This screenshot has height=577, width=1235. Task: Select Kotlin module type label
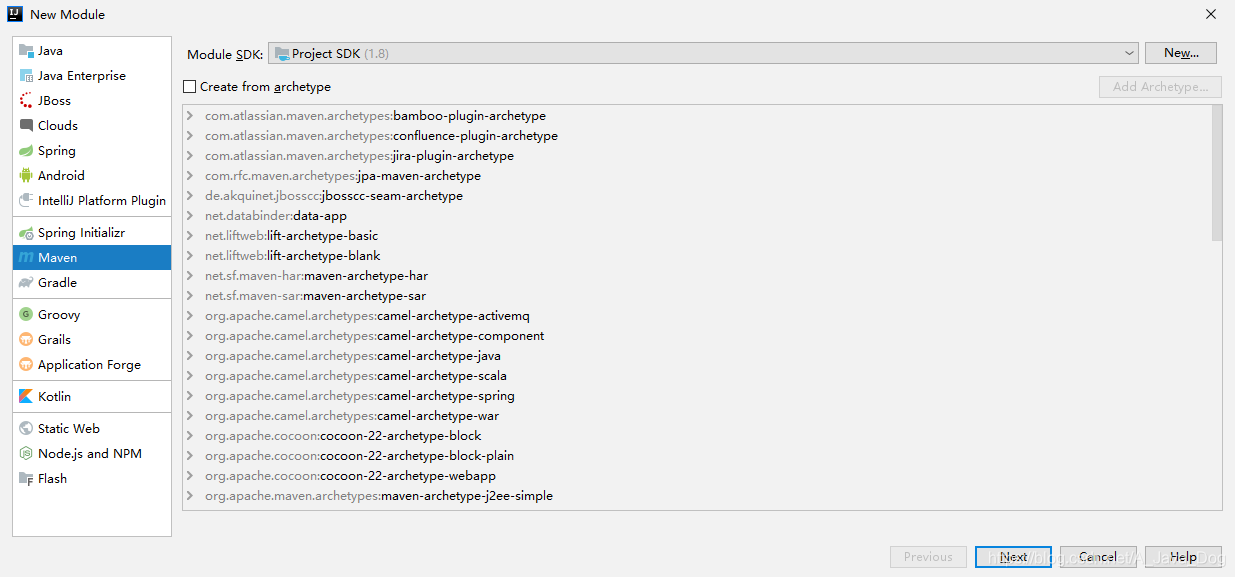pos(54,397)
